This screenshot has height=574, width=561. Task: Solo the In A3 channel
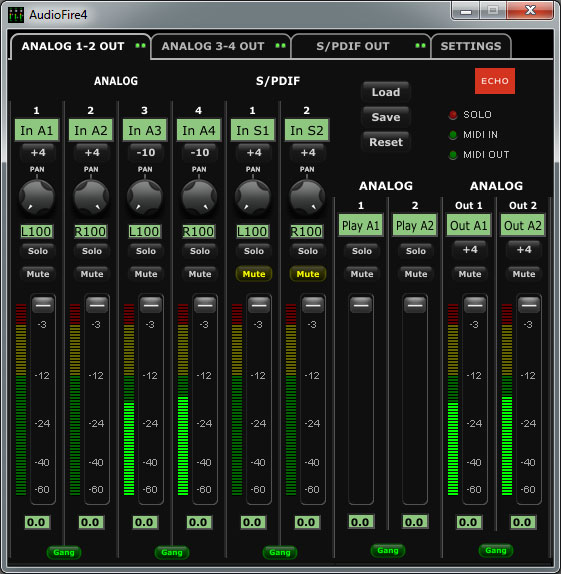[x=146, y=251]
